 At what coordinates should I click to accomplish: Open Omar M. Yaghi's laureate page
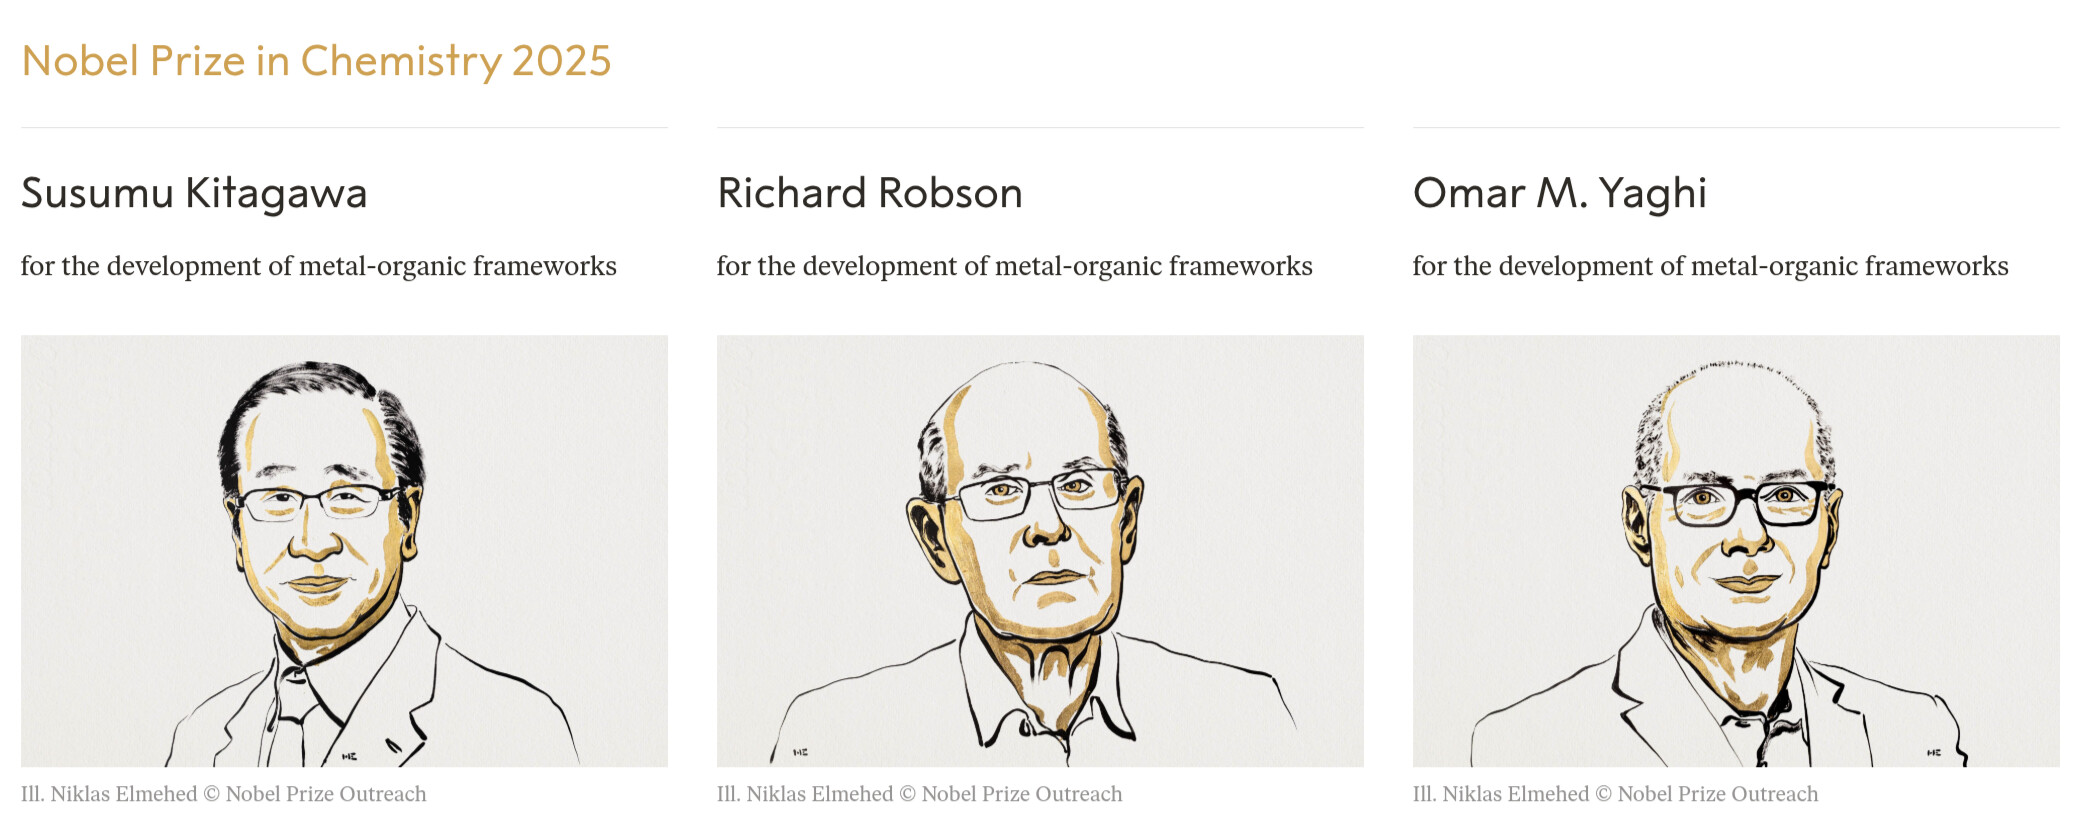click(x=1559, y=193)
